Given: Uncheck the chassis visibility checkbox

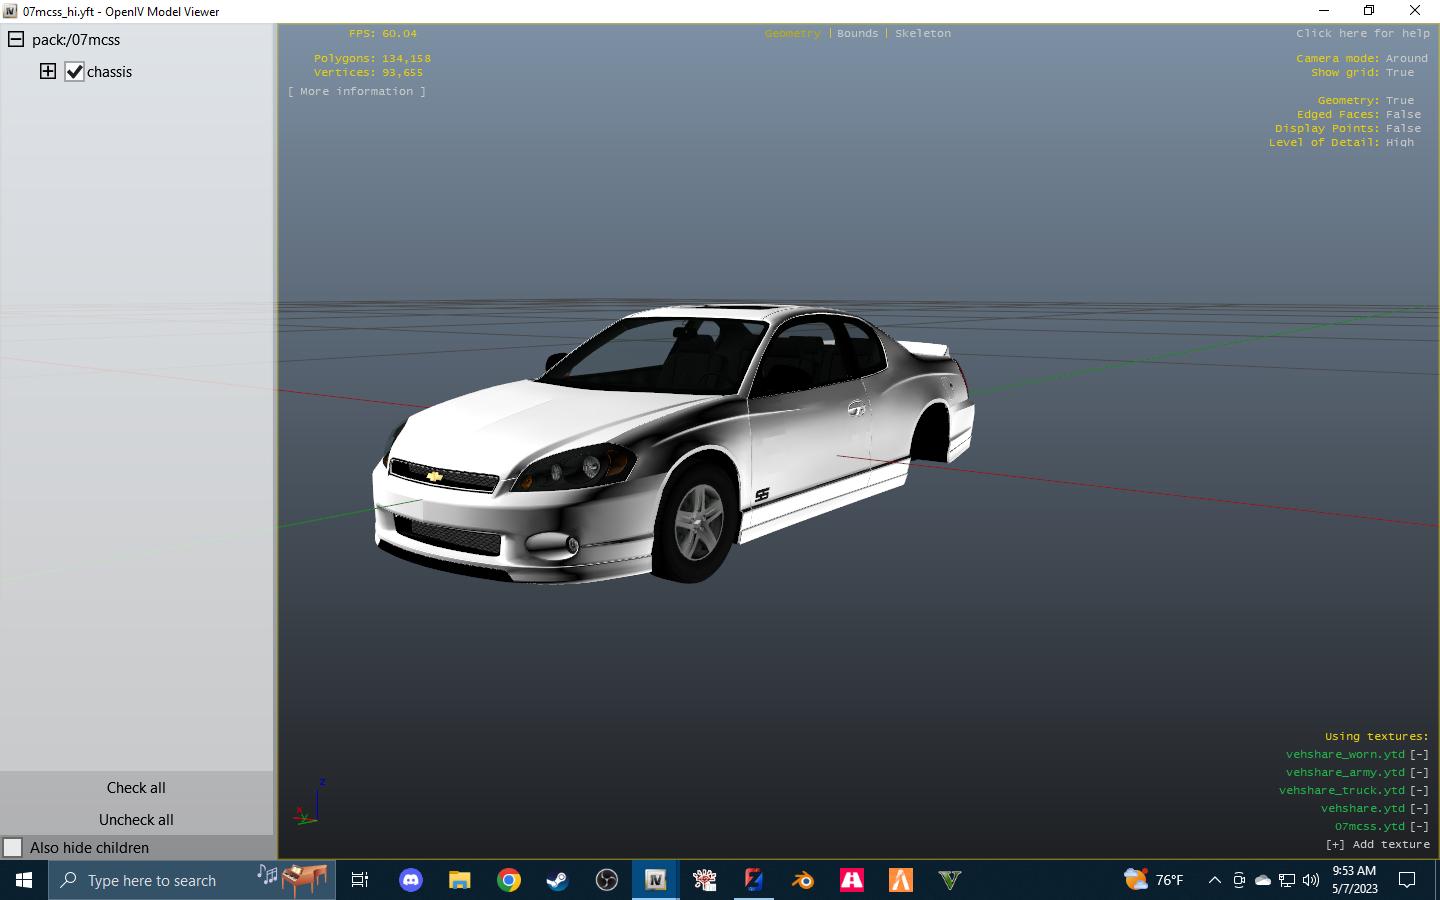Looking at the screenshot, I should point(75,71).
